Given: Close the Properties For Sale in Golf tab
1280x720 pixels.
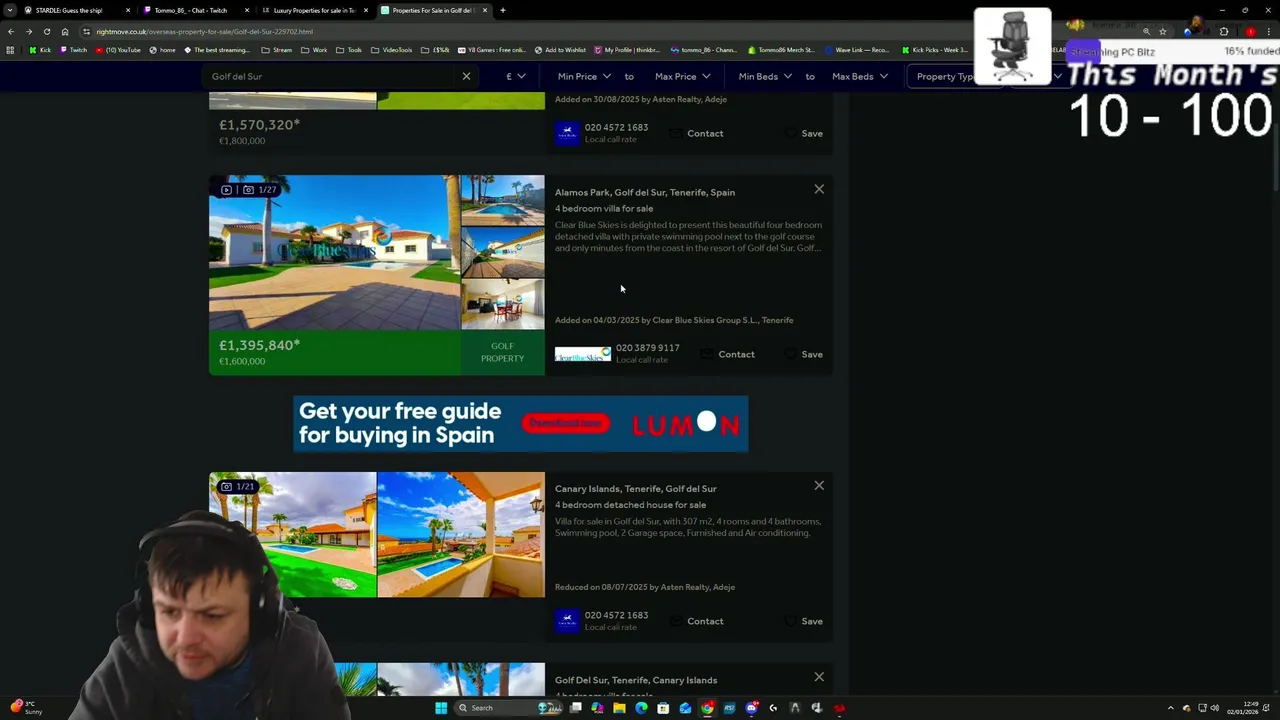Looking at the screenshot, I should point(485,10).
